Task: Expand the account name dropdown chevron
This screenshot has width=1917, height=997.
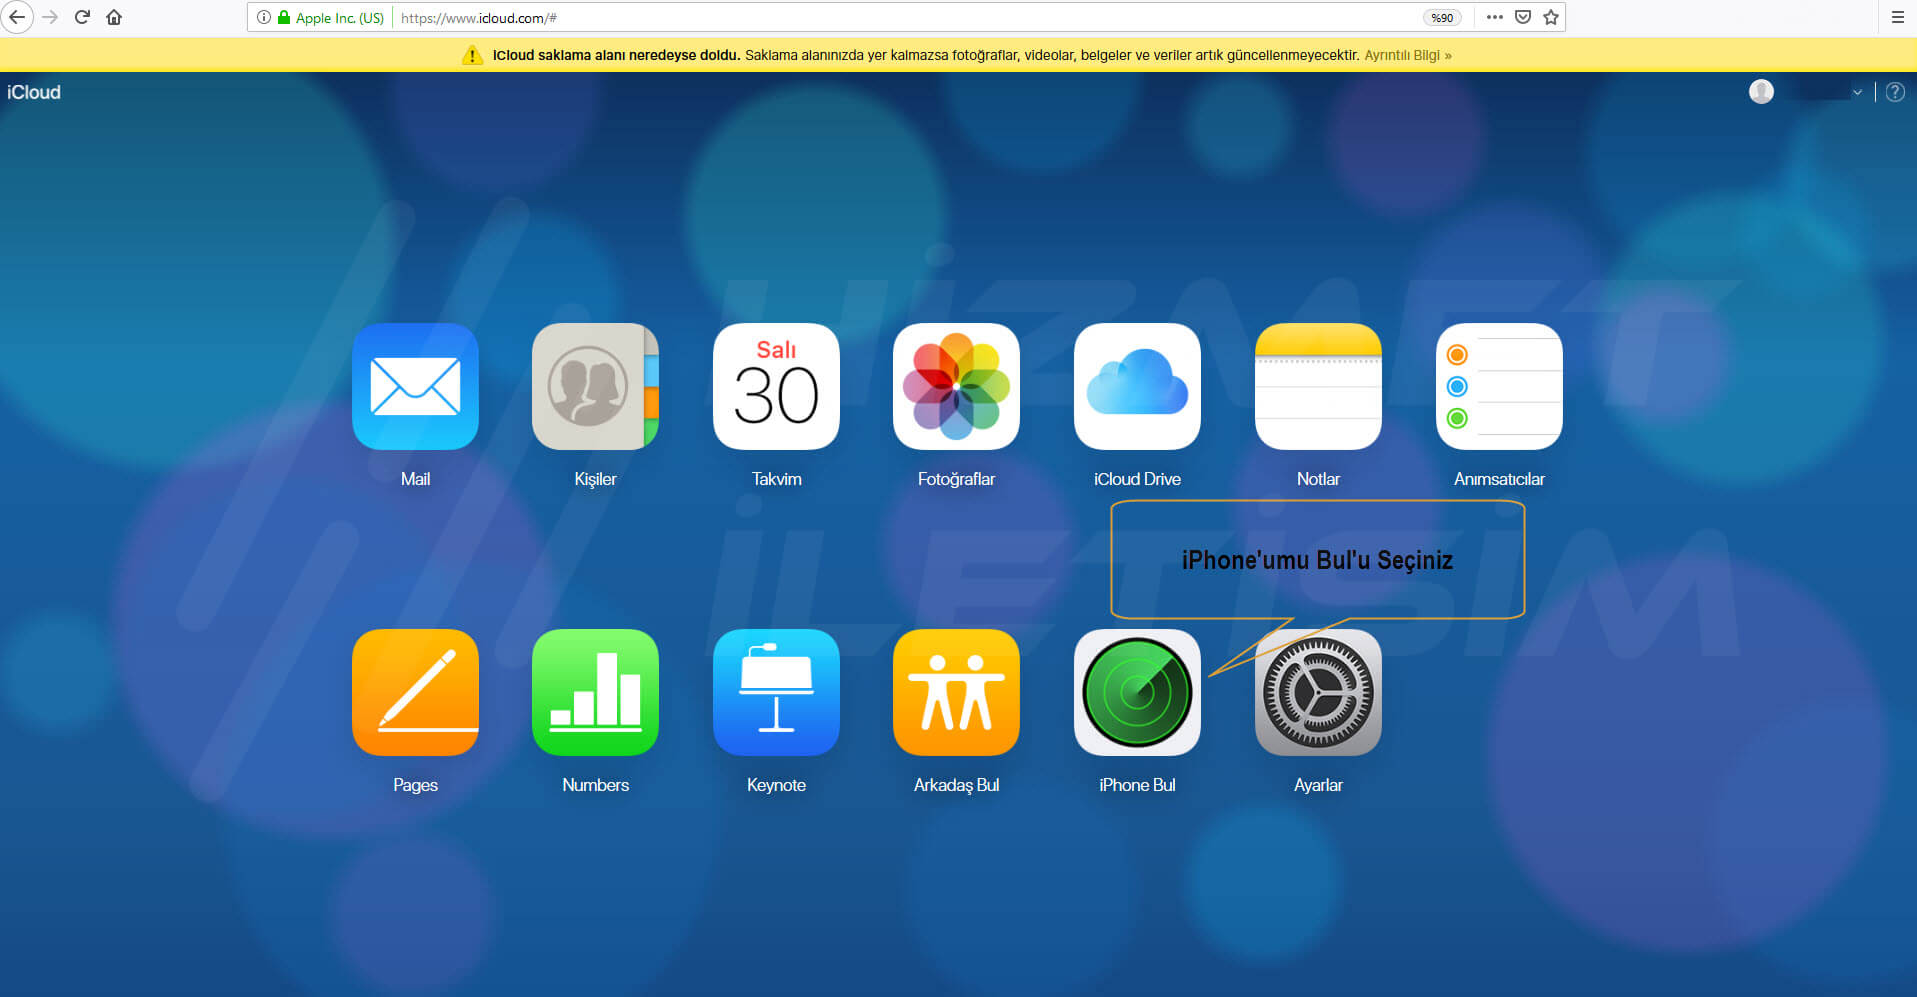Action: tap(1857, 92)
